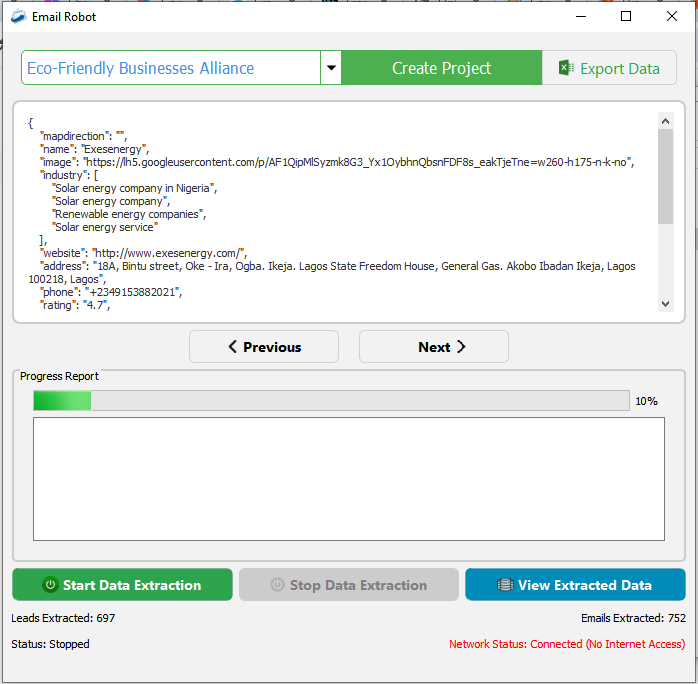
Task: Select the Eco-Friendly Businesses Alliance project field
Action: [171, 68]
